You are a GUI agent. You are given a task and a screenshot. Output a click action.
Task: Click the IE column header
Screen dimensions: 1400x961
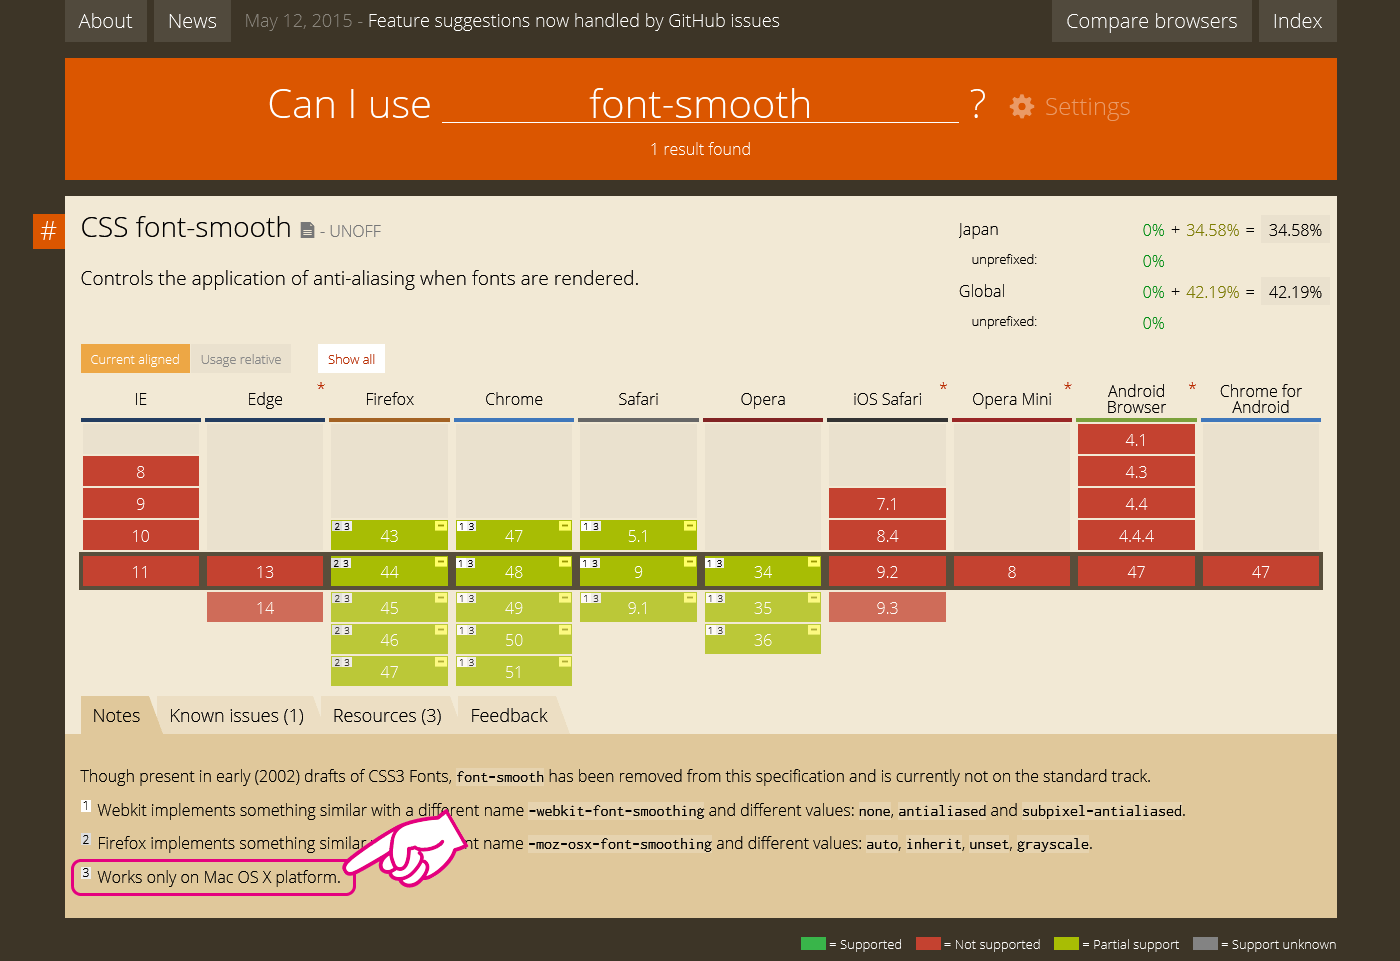point(141,399)
